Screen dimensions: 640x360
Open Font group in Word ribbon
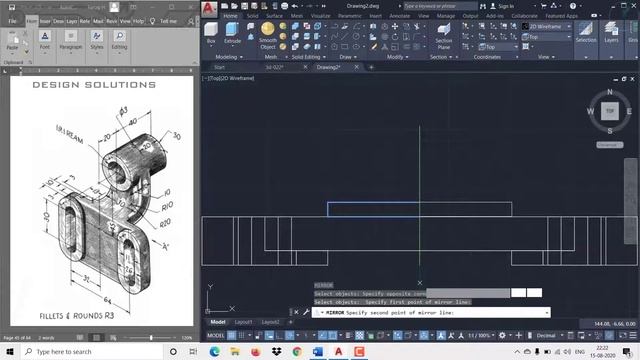(x=45, y=41)
